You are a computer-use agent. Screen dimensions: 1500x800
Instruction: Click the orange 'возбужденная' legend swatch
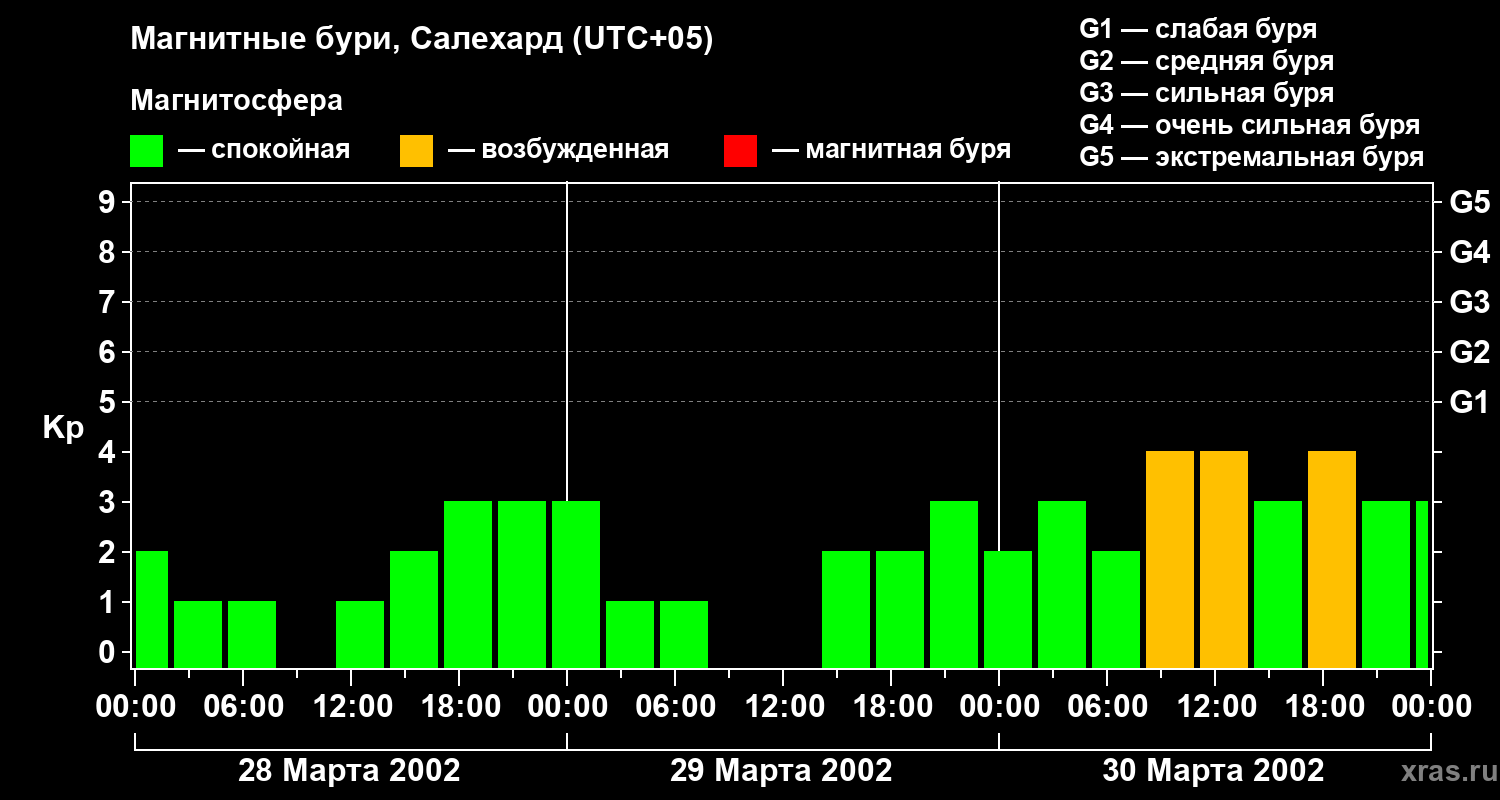pyautogui.click(x=416, y=151)
